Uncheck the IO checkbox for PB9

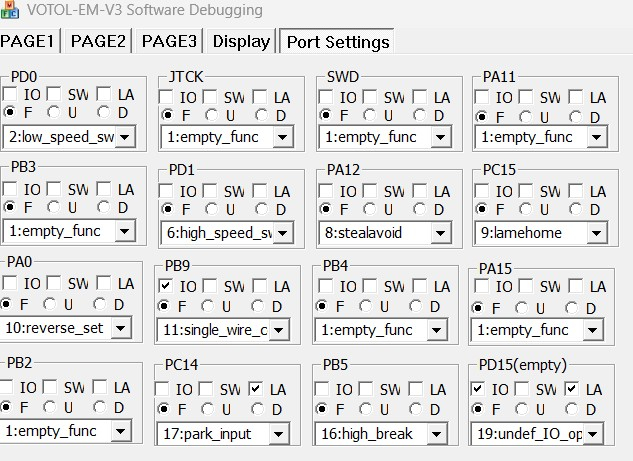click(165, 286)
